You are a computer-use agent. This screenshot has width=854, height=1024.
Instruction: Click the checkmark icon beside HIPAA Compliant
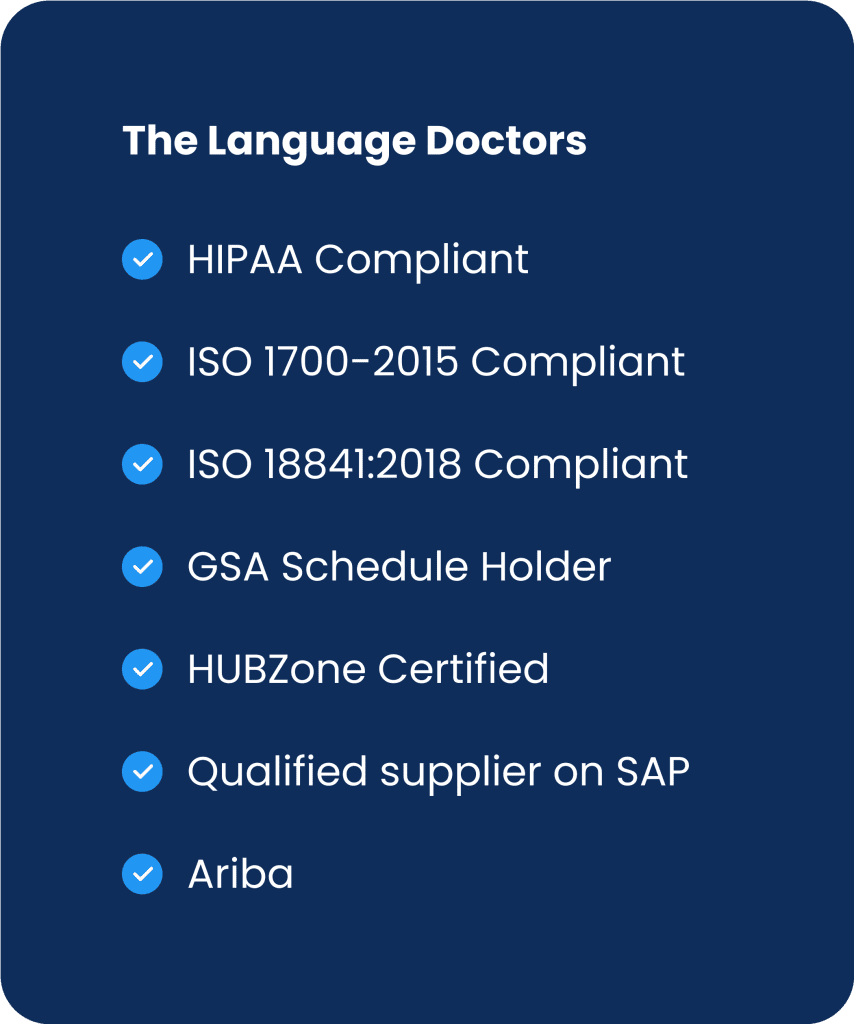point(142,260)
